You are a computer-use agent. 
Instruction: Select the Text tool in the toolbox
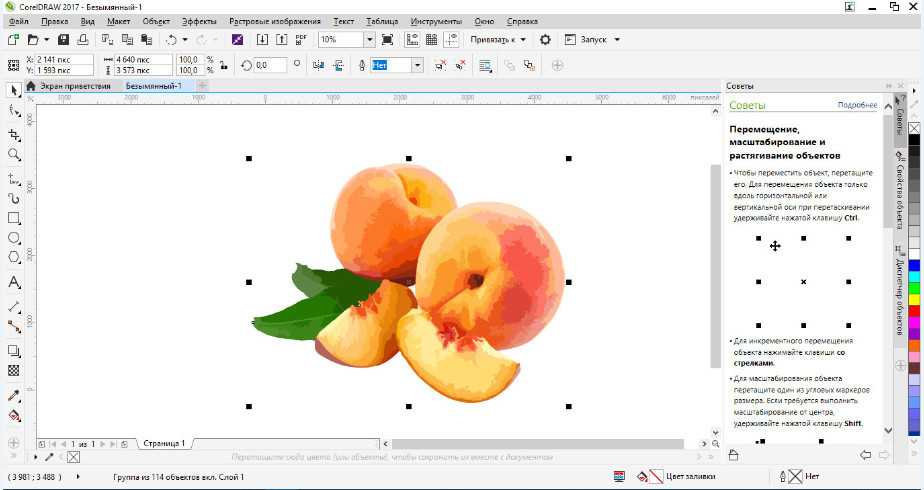pos(14,282)
